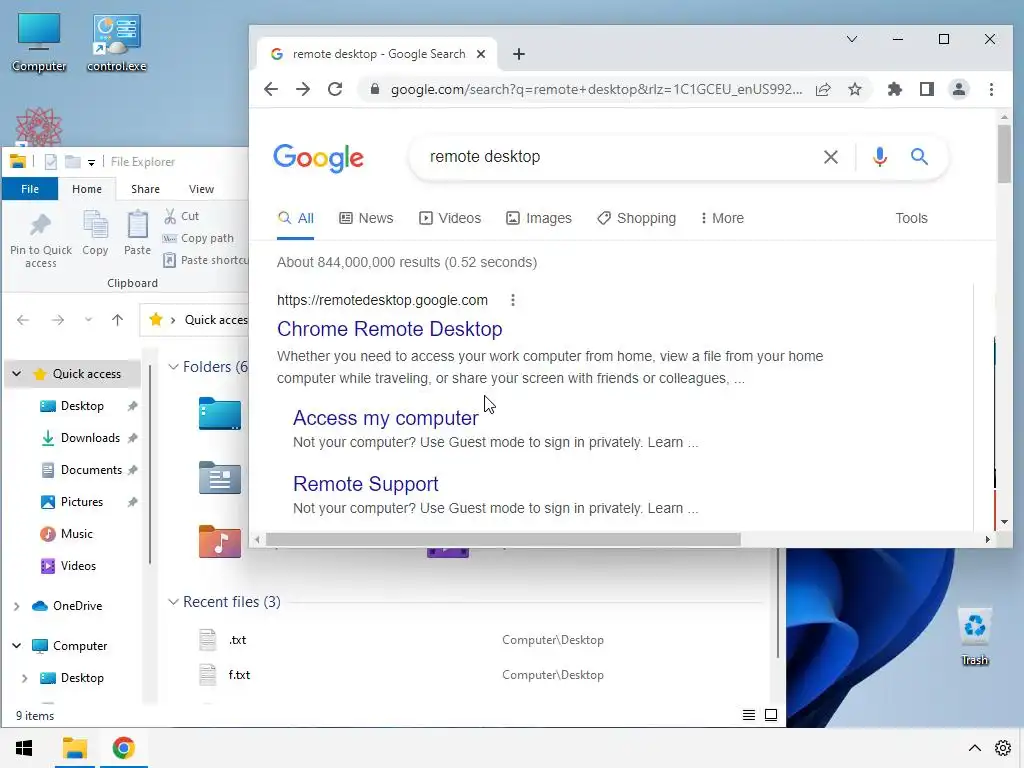1024x768 pixels.
Task: Click Copy in File Explorer ribbon
Action: click(x=95, y=233)
